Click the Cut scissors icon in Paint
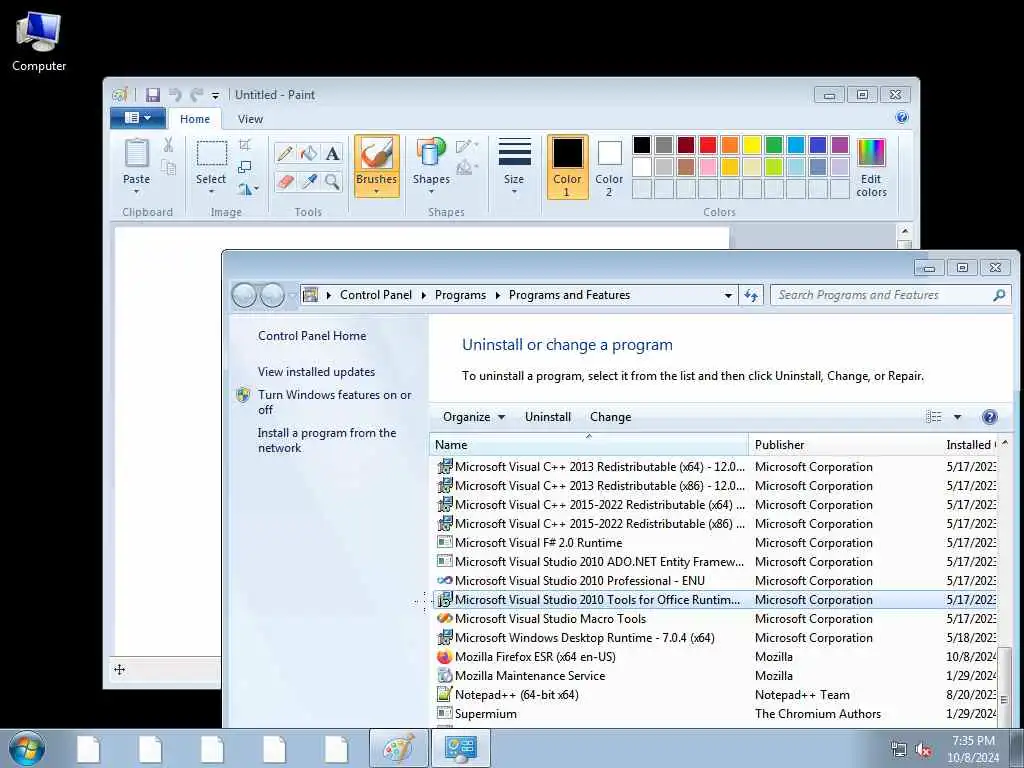 (168, 145)
